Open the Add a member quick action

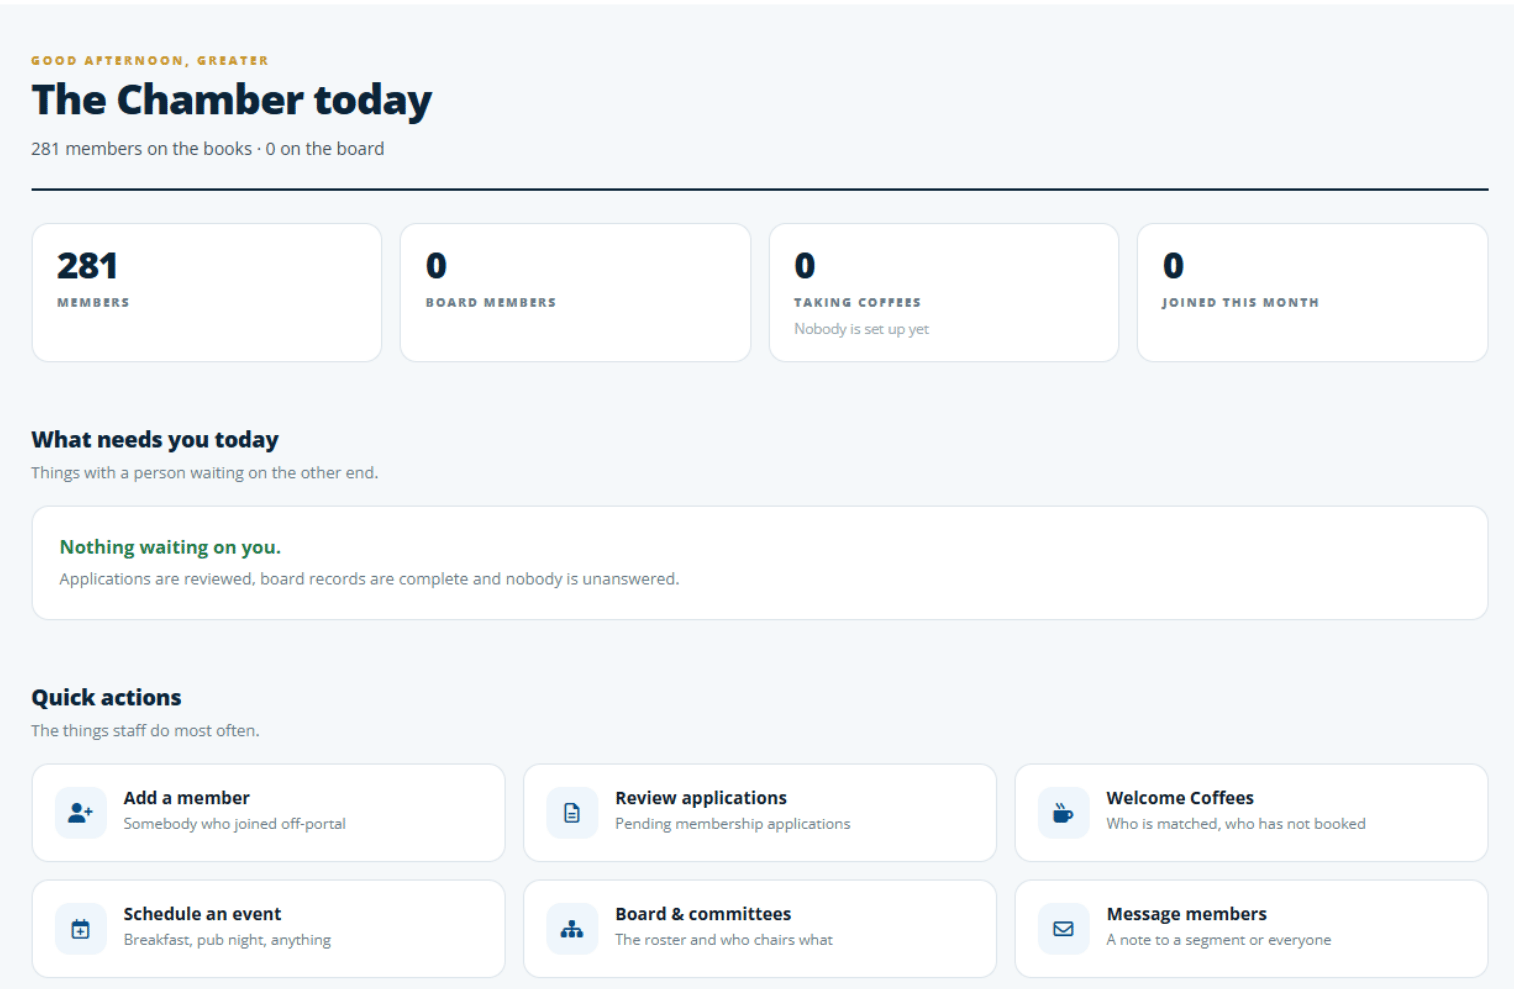[x=268, y=813]
